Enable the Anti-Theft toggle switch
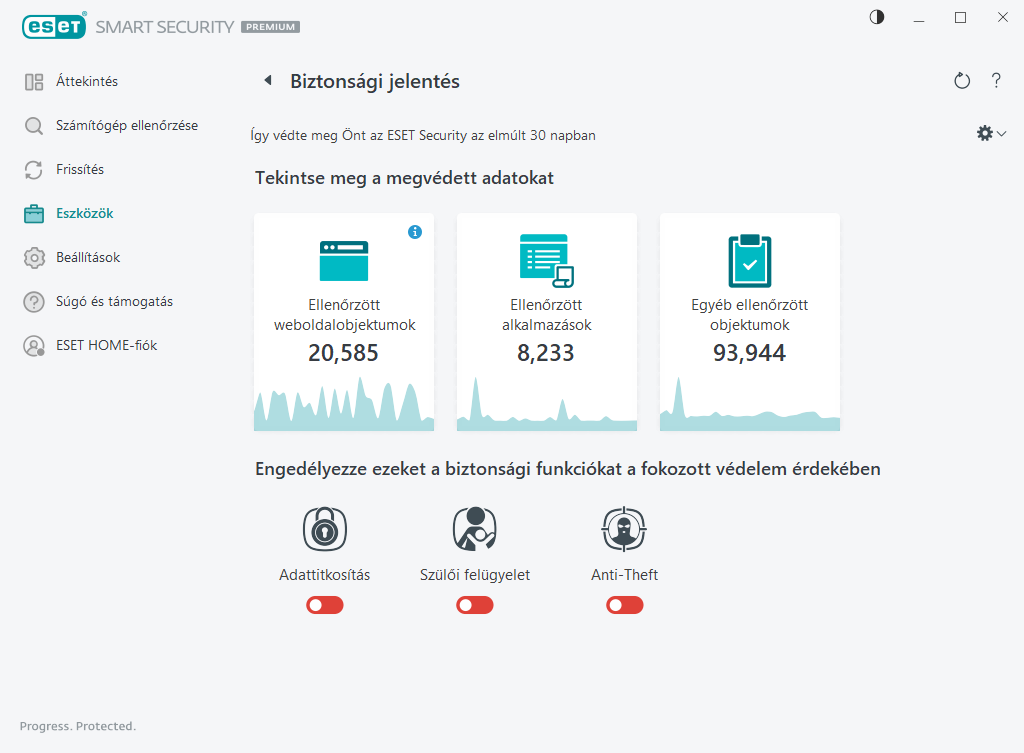Viewport: 1024px width, 753px height. click(x=624, y=605)
